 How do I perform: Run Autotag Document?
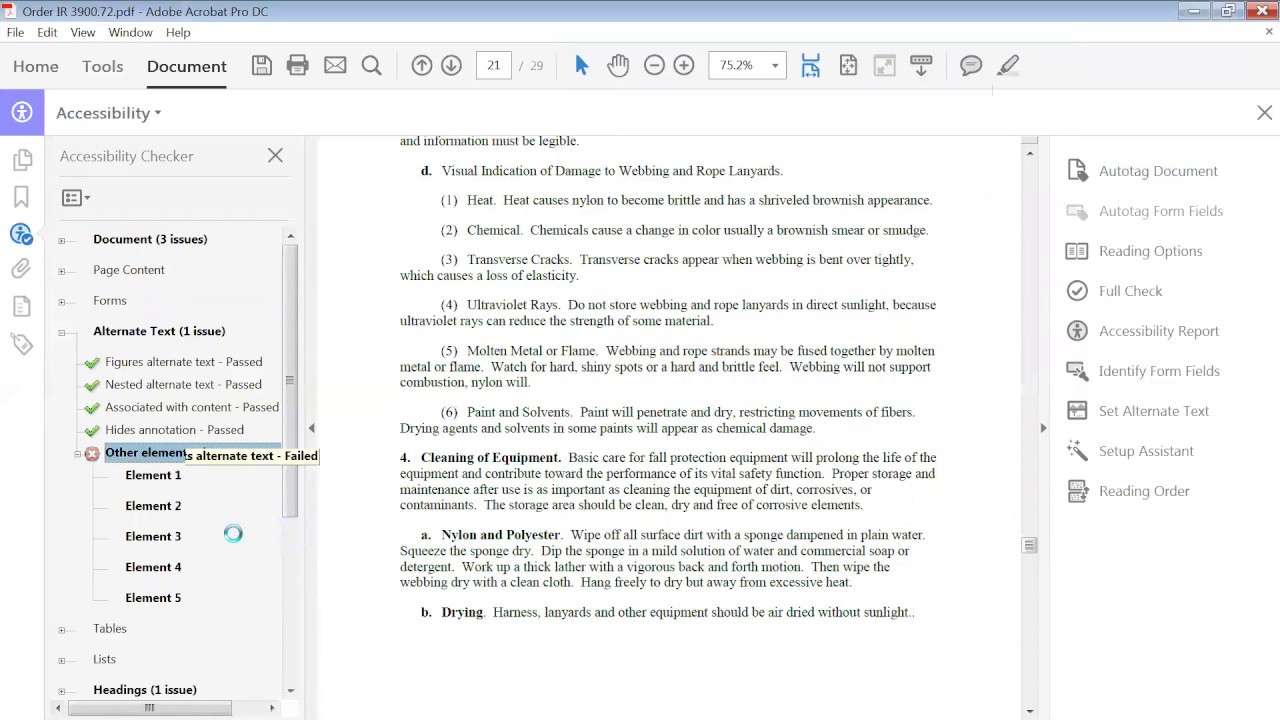tap(1142, 171)
